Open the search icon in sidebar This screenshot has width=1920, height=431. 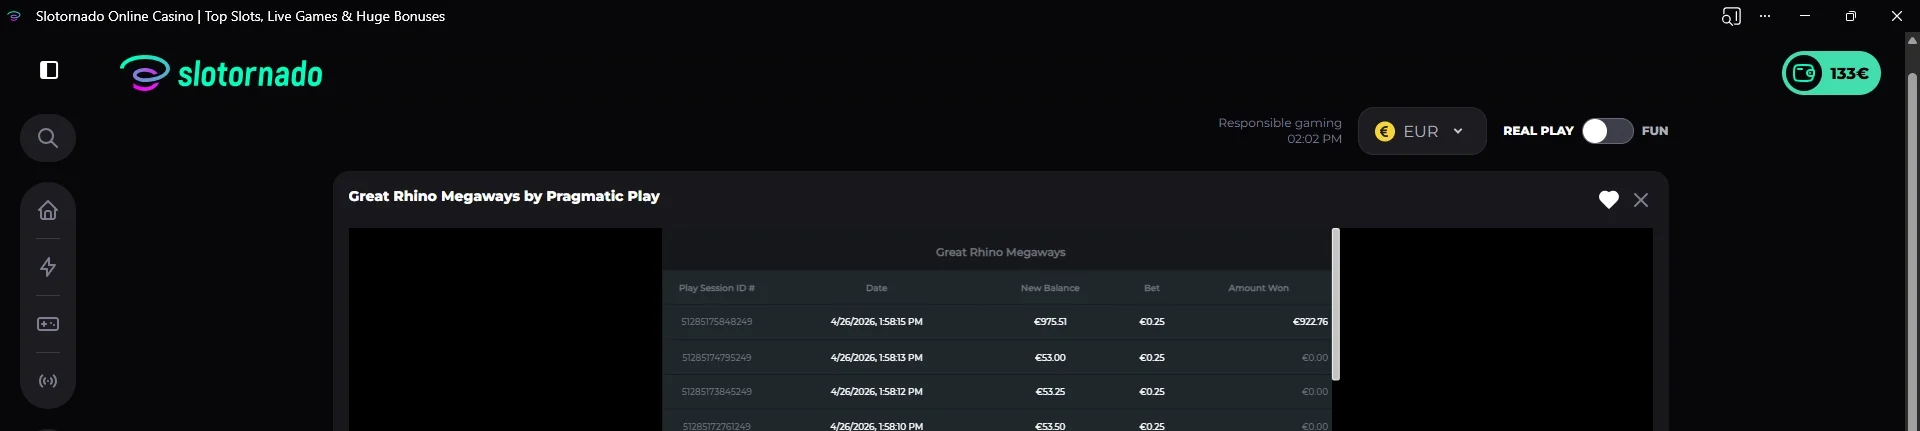(48, 138)
